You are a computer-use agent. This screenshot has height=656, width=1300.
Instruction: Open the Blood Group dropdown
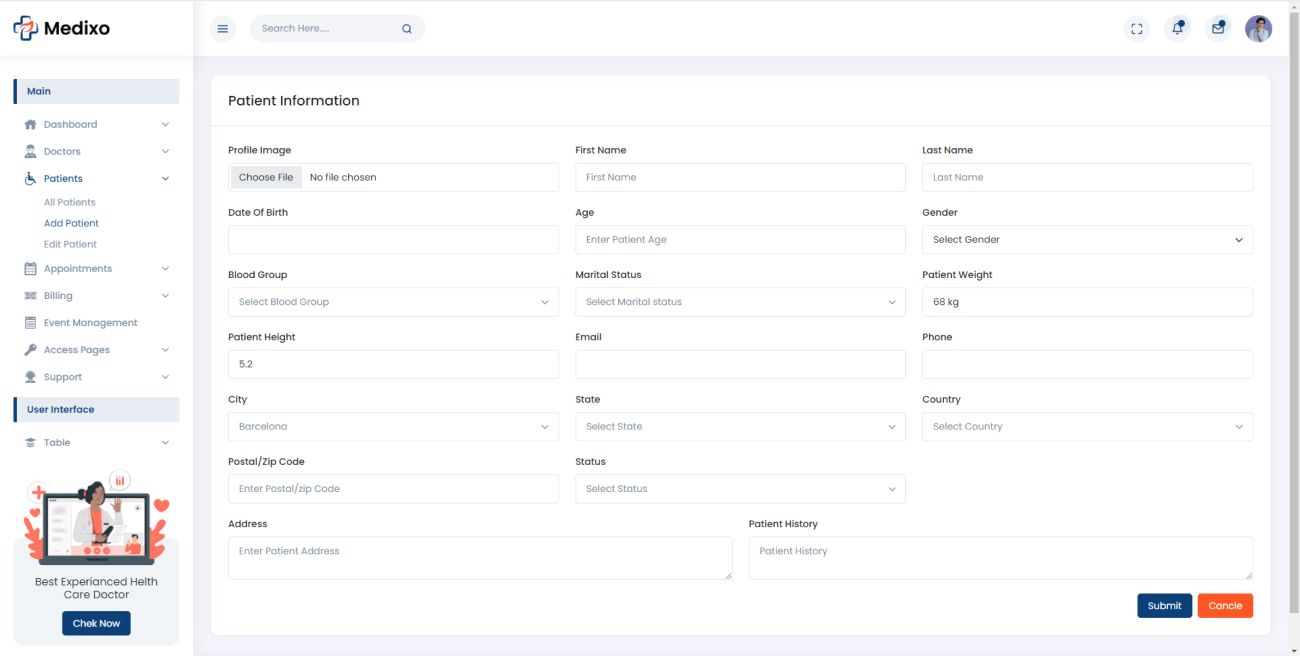click(x=393, y=302)
